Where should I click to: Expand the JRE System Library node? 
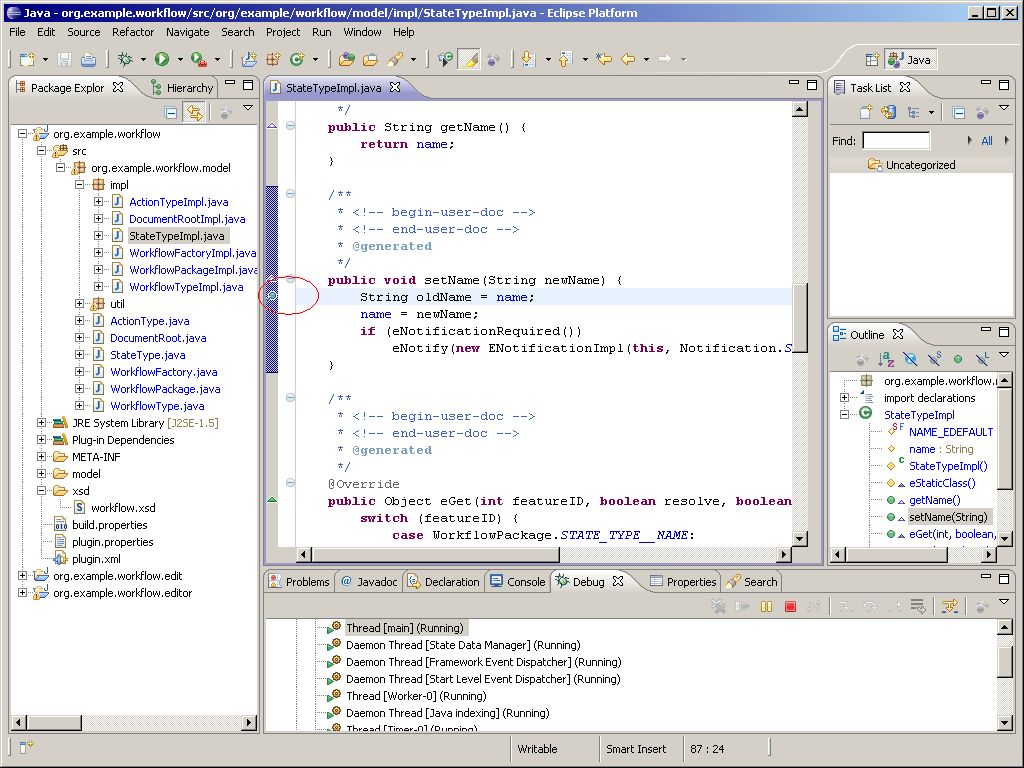(42, 423)
